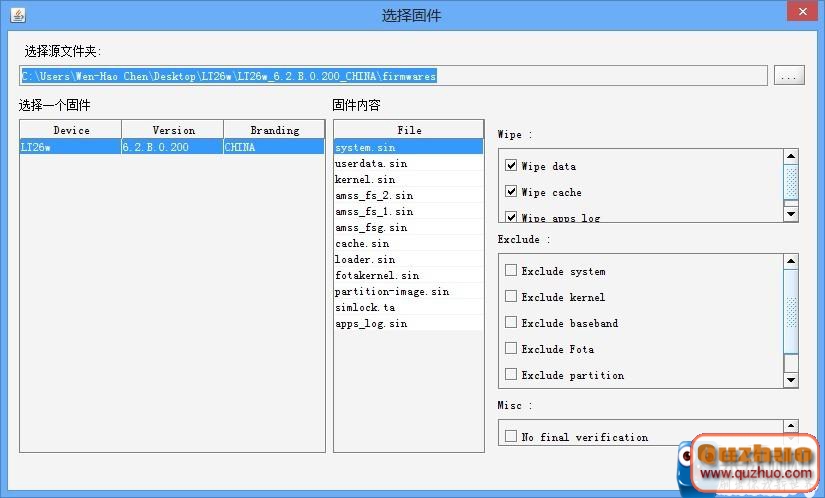Click the Wipe list scroll-down arrow
The image size is (825, 498).
[791, 214]
